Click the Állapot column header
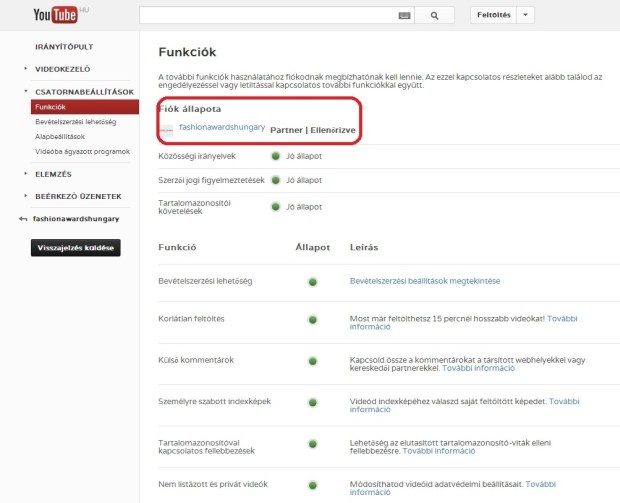This screenshot has width=620, height=503. tap(312, 247)
